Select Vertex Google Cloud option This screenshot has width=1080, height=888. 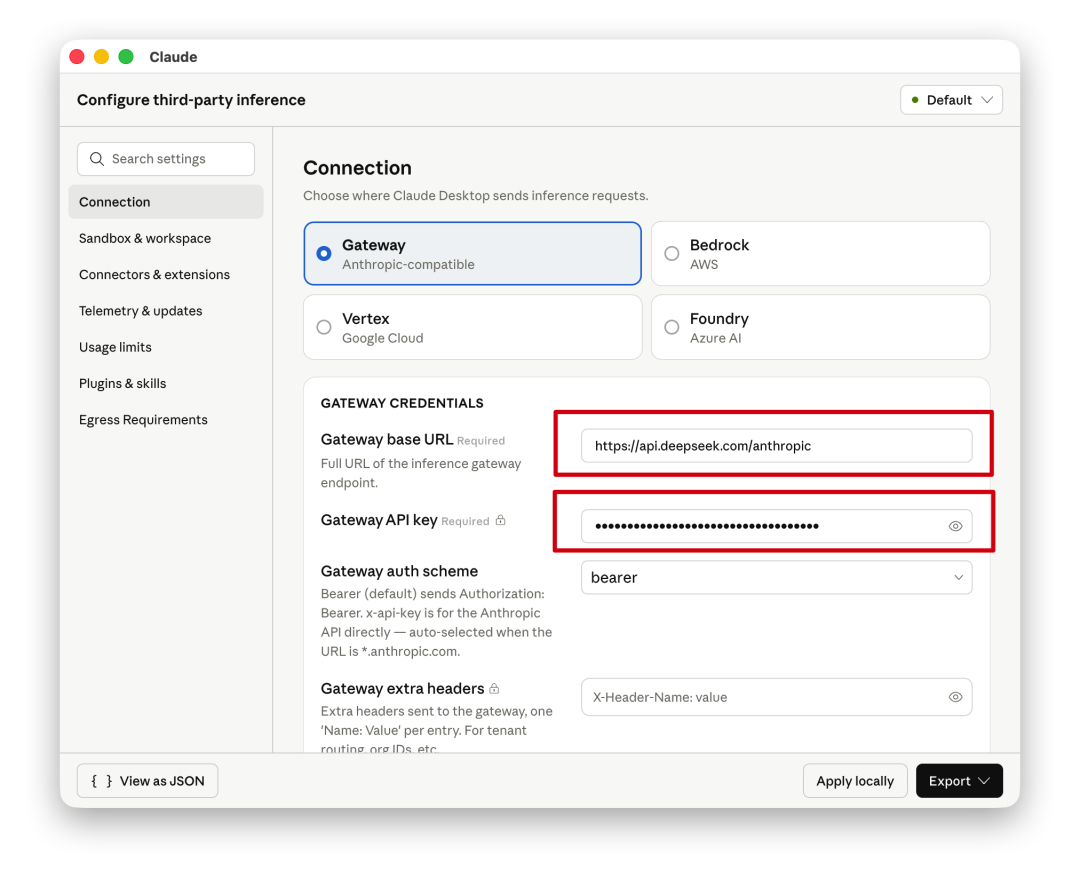[324, 327]
